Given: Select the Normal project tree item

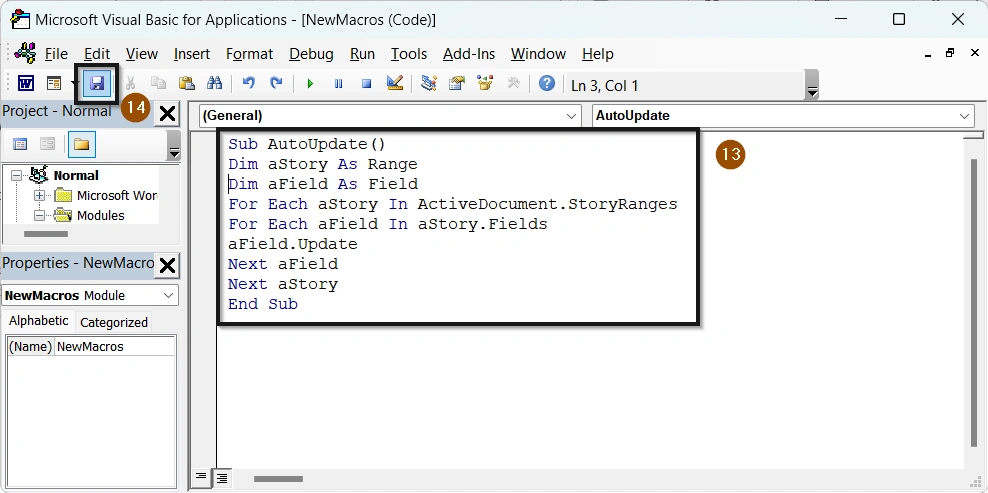Looking at the screenshot, I should point(76,176).
